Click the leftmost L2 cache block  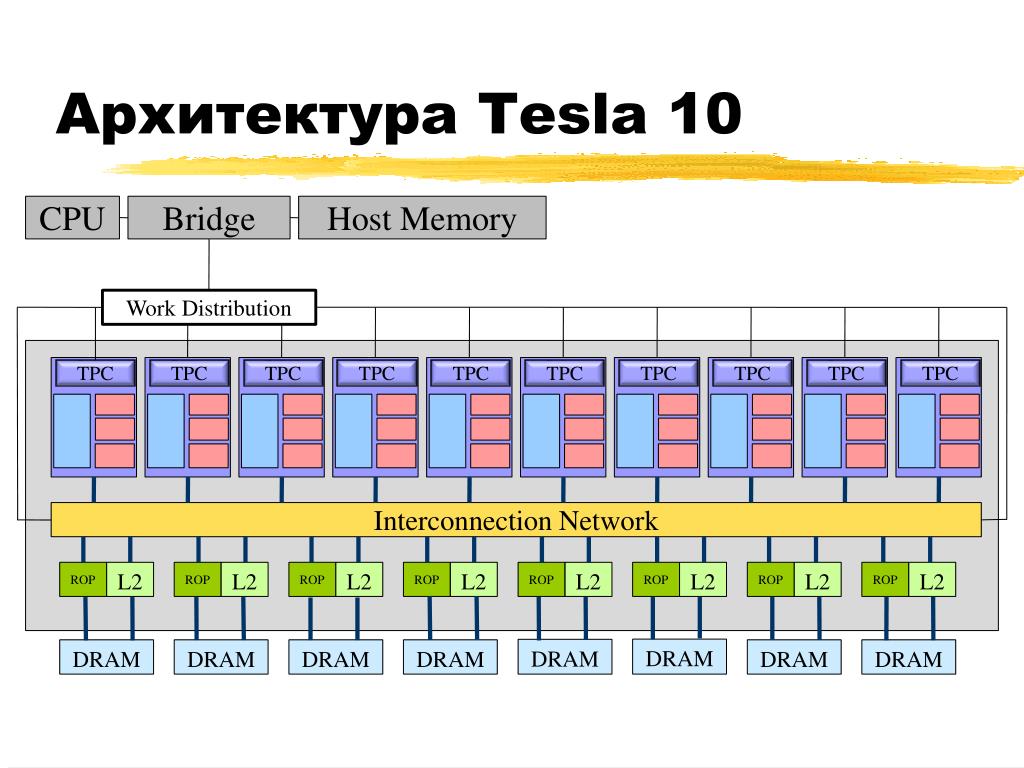tap(130, 579)
